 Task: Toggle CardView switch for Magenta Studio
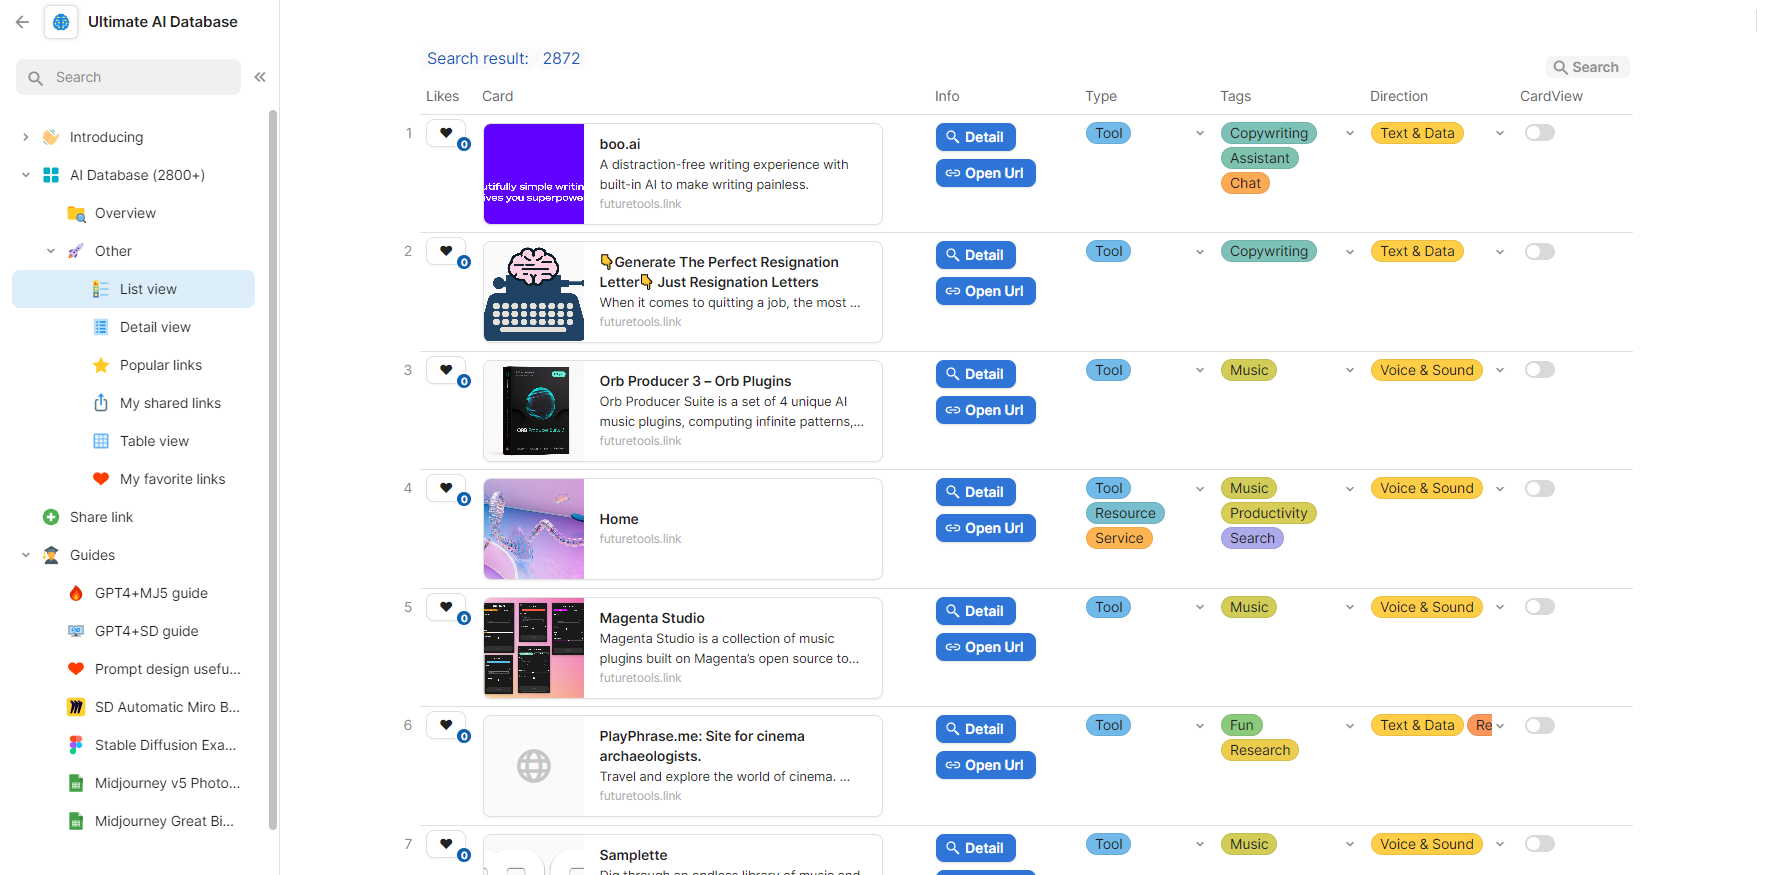(1540, 607)
